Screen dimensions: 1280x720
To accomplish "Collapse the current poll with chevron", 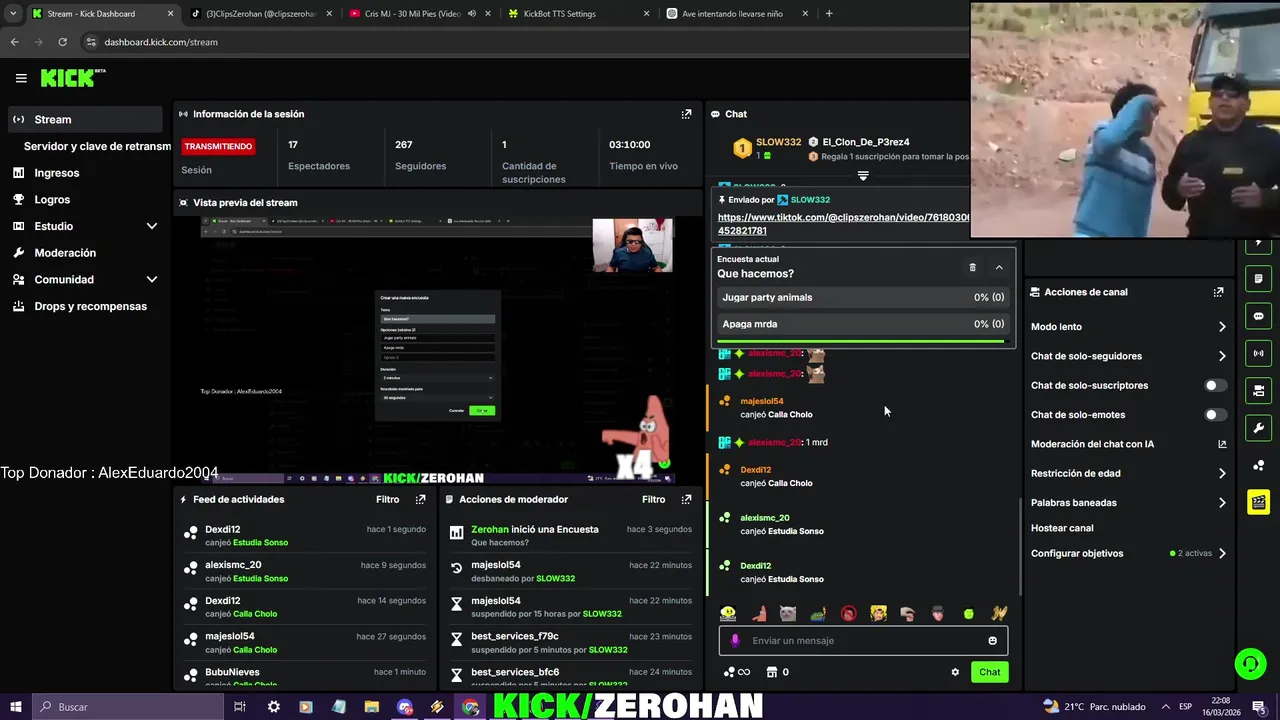I will point(999,267).
